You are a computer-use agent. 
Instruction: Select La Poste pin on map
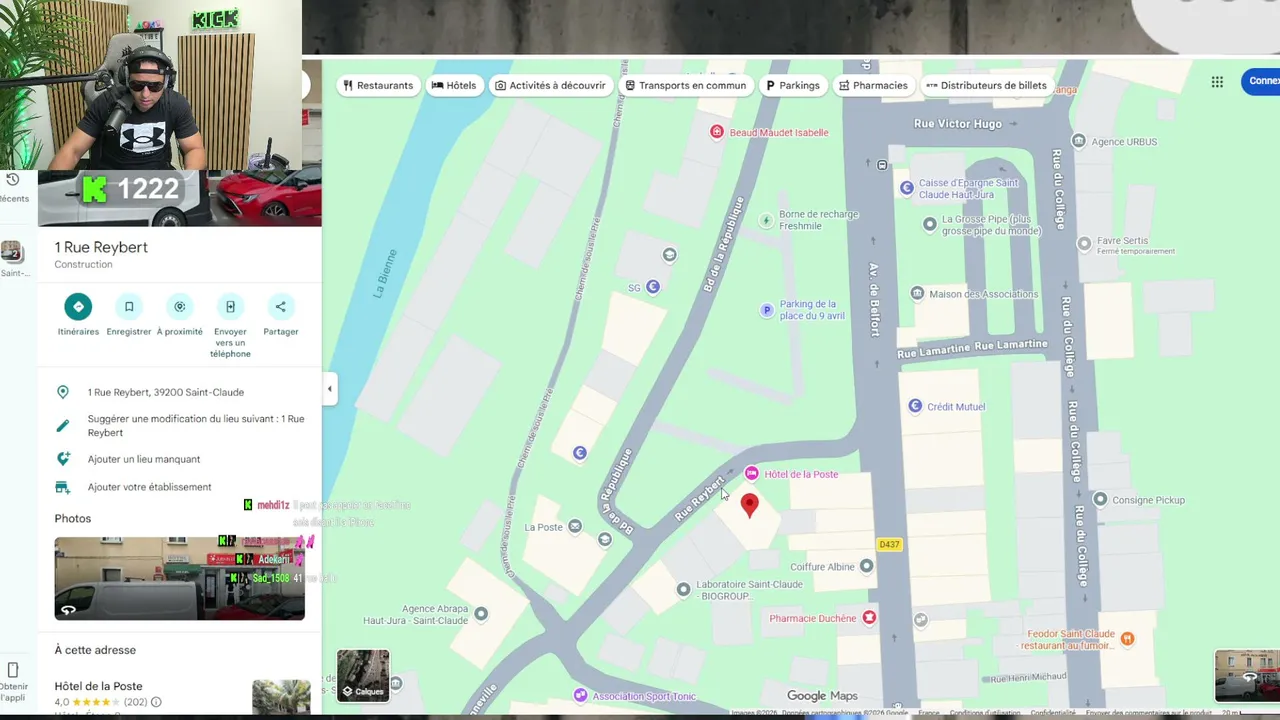575,527
